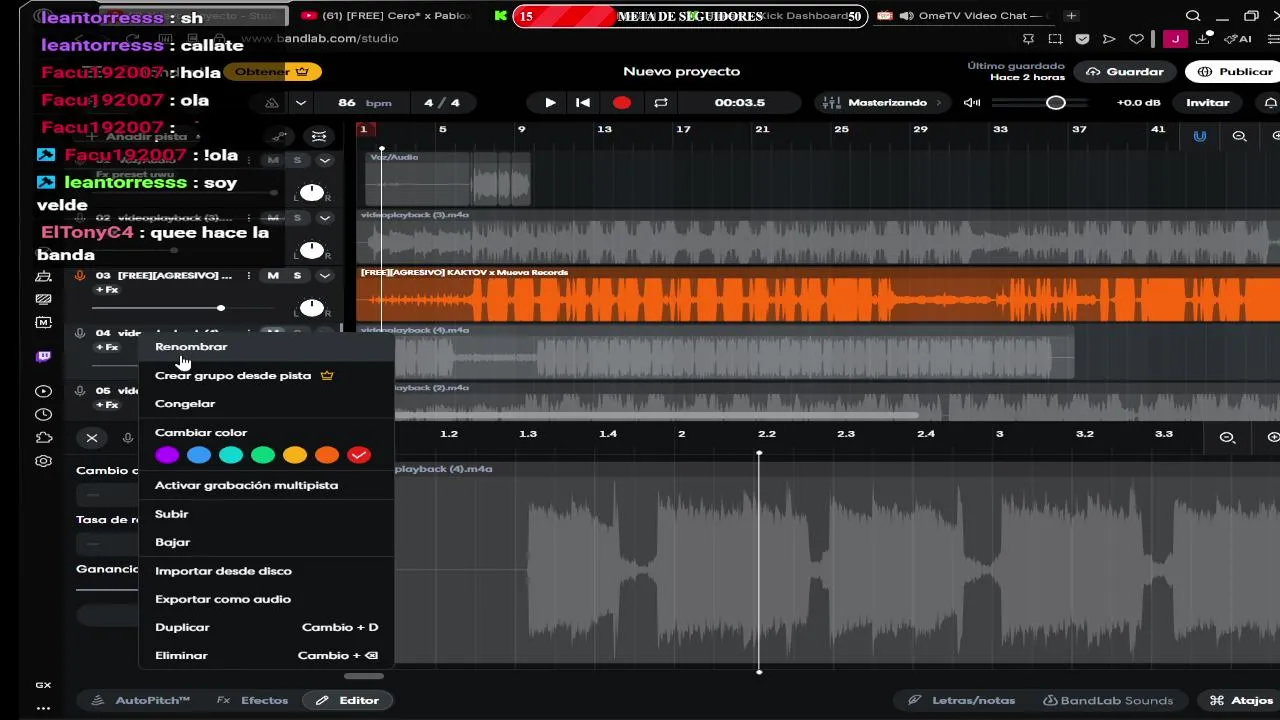Open BandLab Sounds library
1280x720 pixels.
[1108, 701]
